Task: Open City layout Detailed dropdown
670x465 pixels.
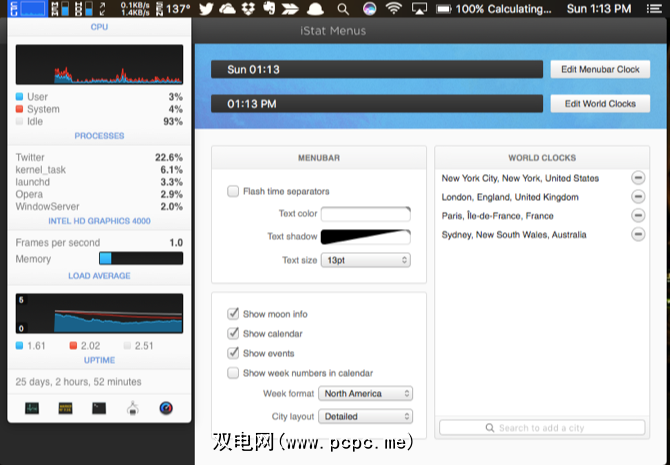Action: (x=365, y=416)
